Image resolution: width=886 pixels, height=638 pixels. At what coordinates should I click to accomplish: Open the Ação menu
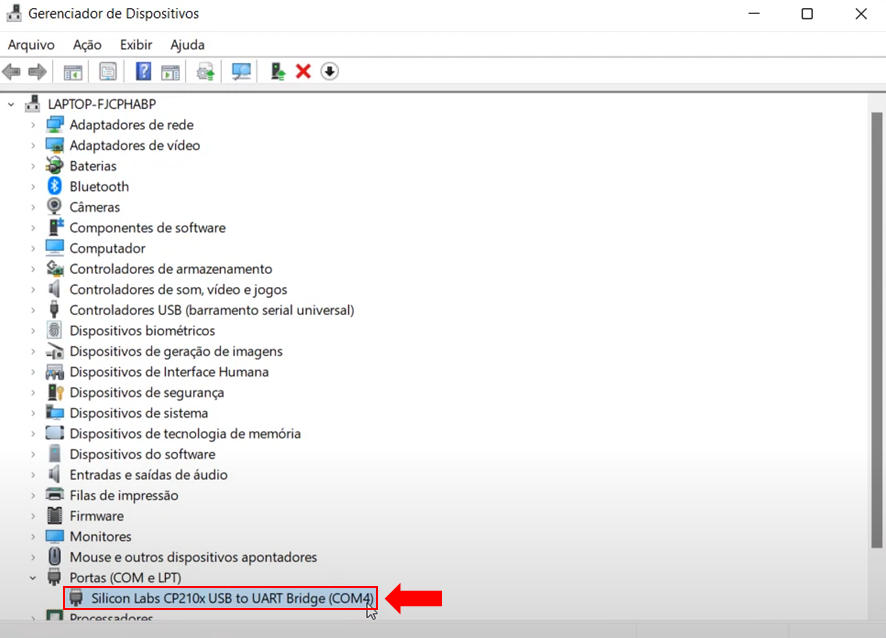coord(87,45)
